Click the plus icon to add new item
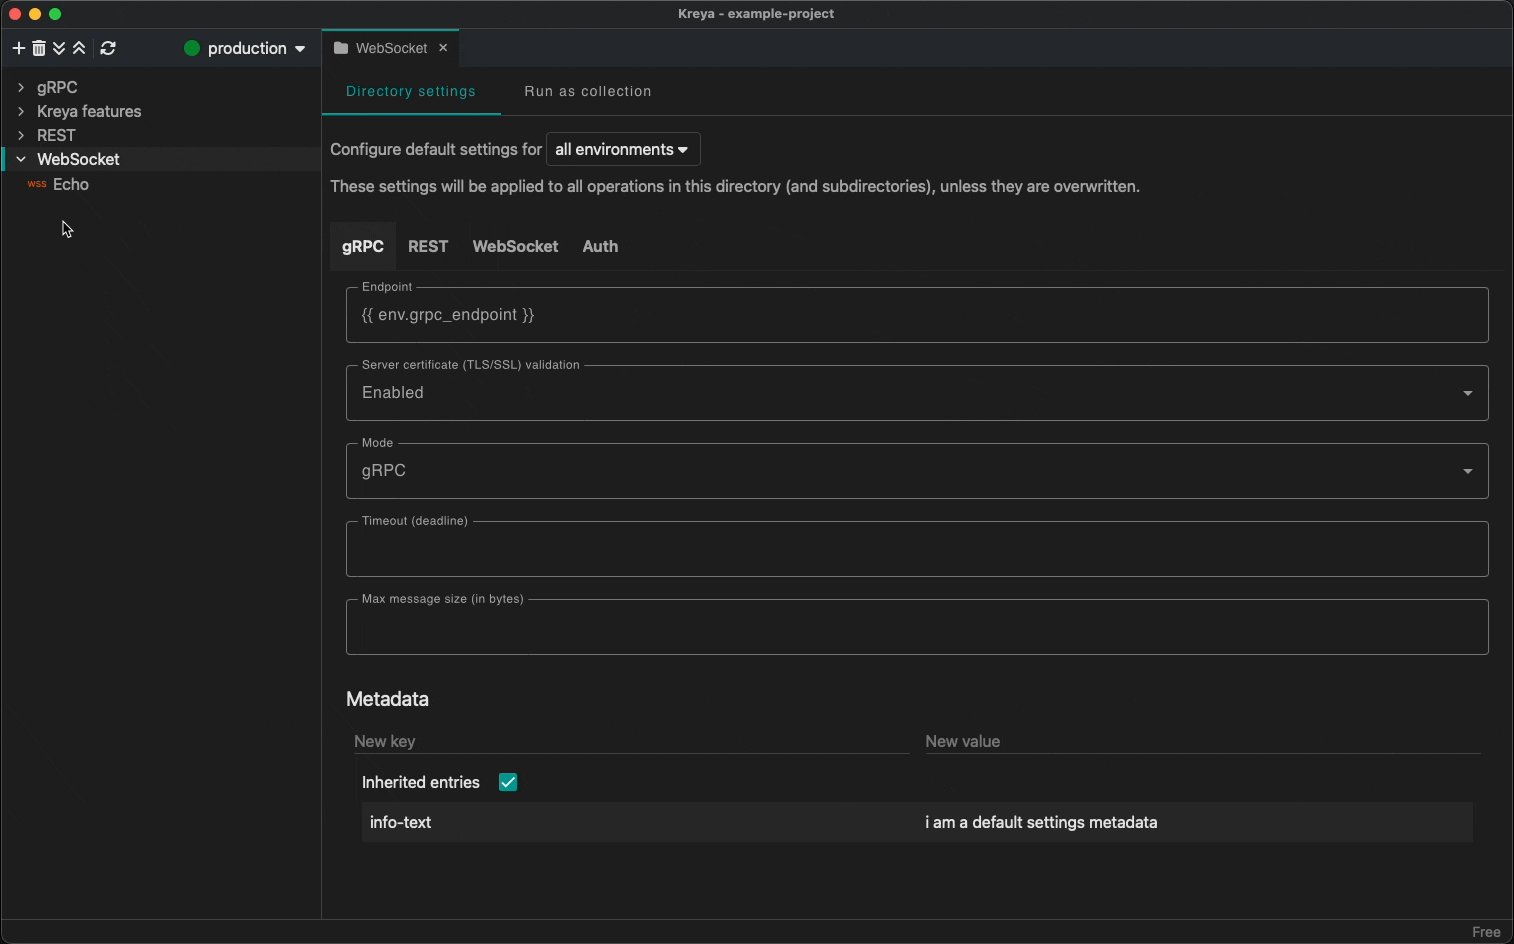The image size is (1514, 944). (18, 48)
